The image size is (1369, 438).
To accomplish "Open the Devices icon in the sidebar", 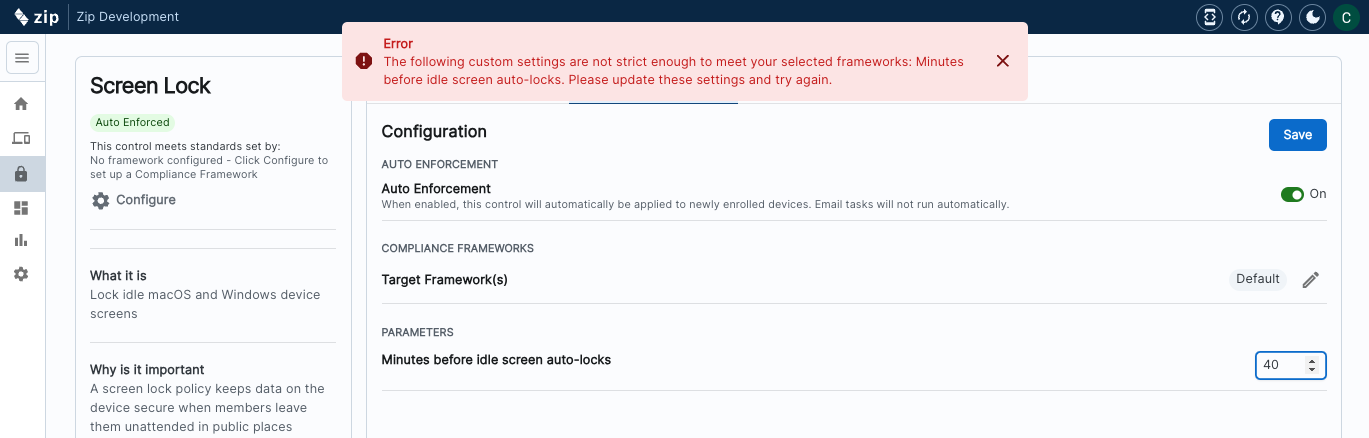I will pos(21,138).
